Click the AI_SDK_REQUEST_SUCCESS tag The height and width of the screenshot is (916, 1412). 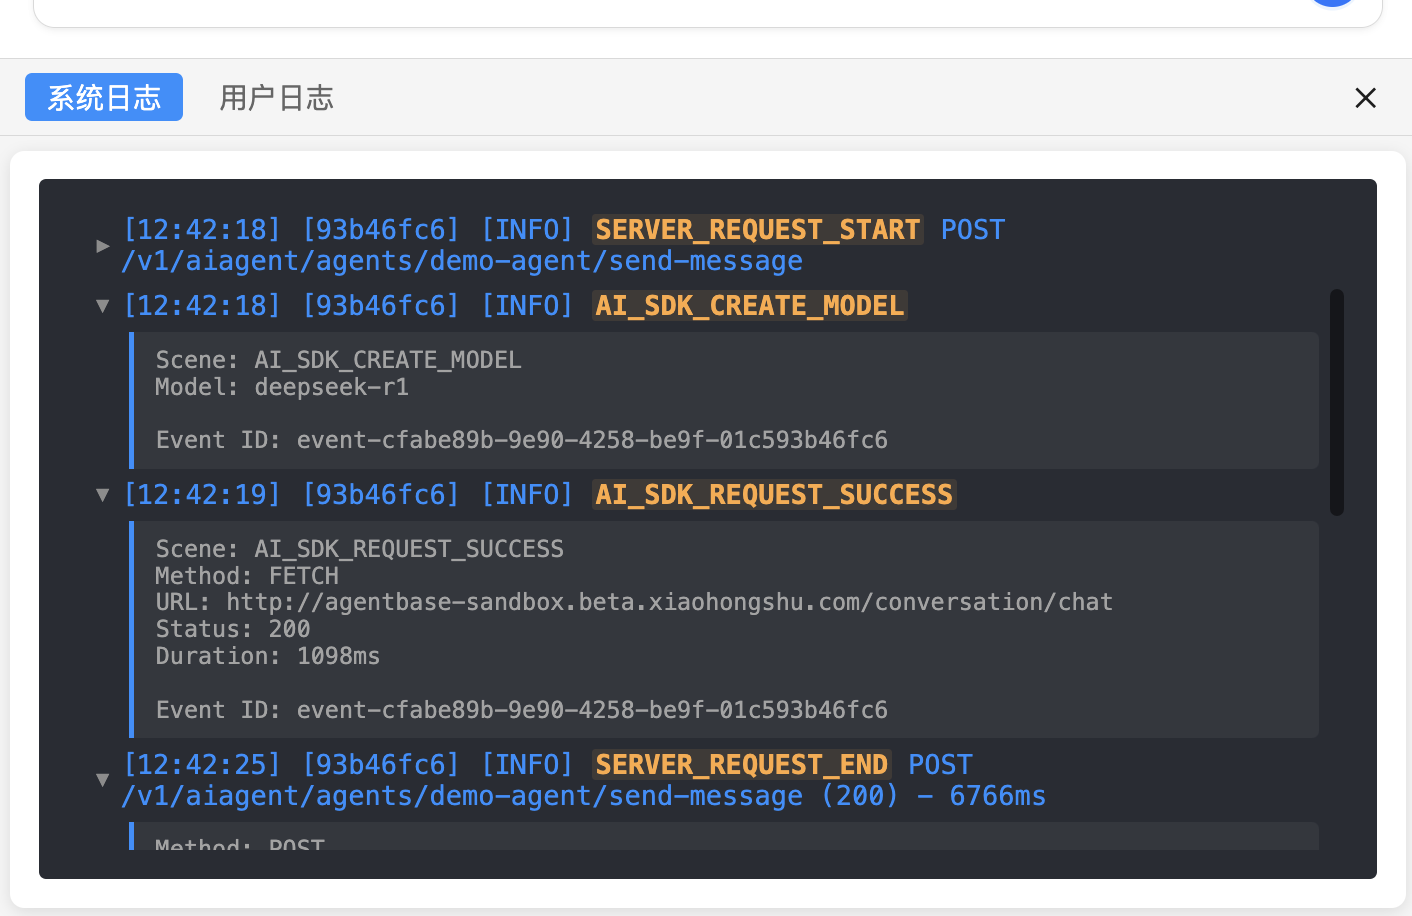774,495
